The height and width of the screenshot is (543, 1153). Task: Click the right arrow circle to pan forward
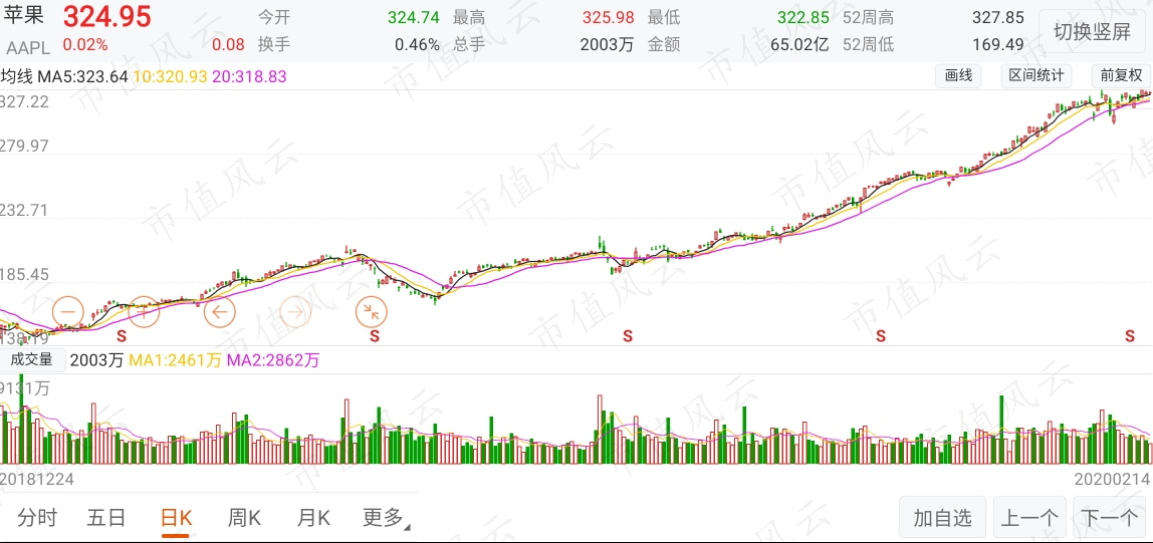click(296, 312)
